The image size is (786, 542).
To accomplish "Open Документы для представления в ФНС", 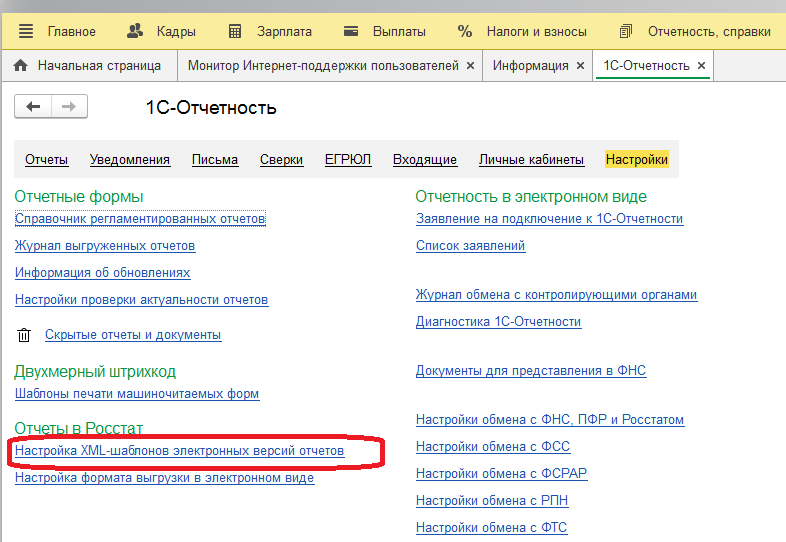I will point(531,371).
